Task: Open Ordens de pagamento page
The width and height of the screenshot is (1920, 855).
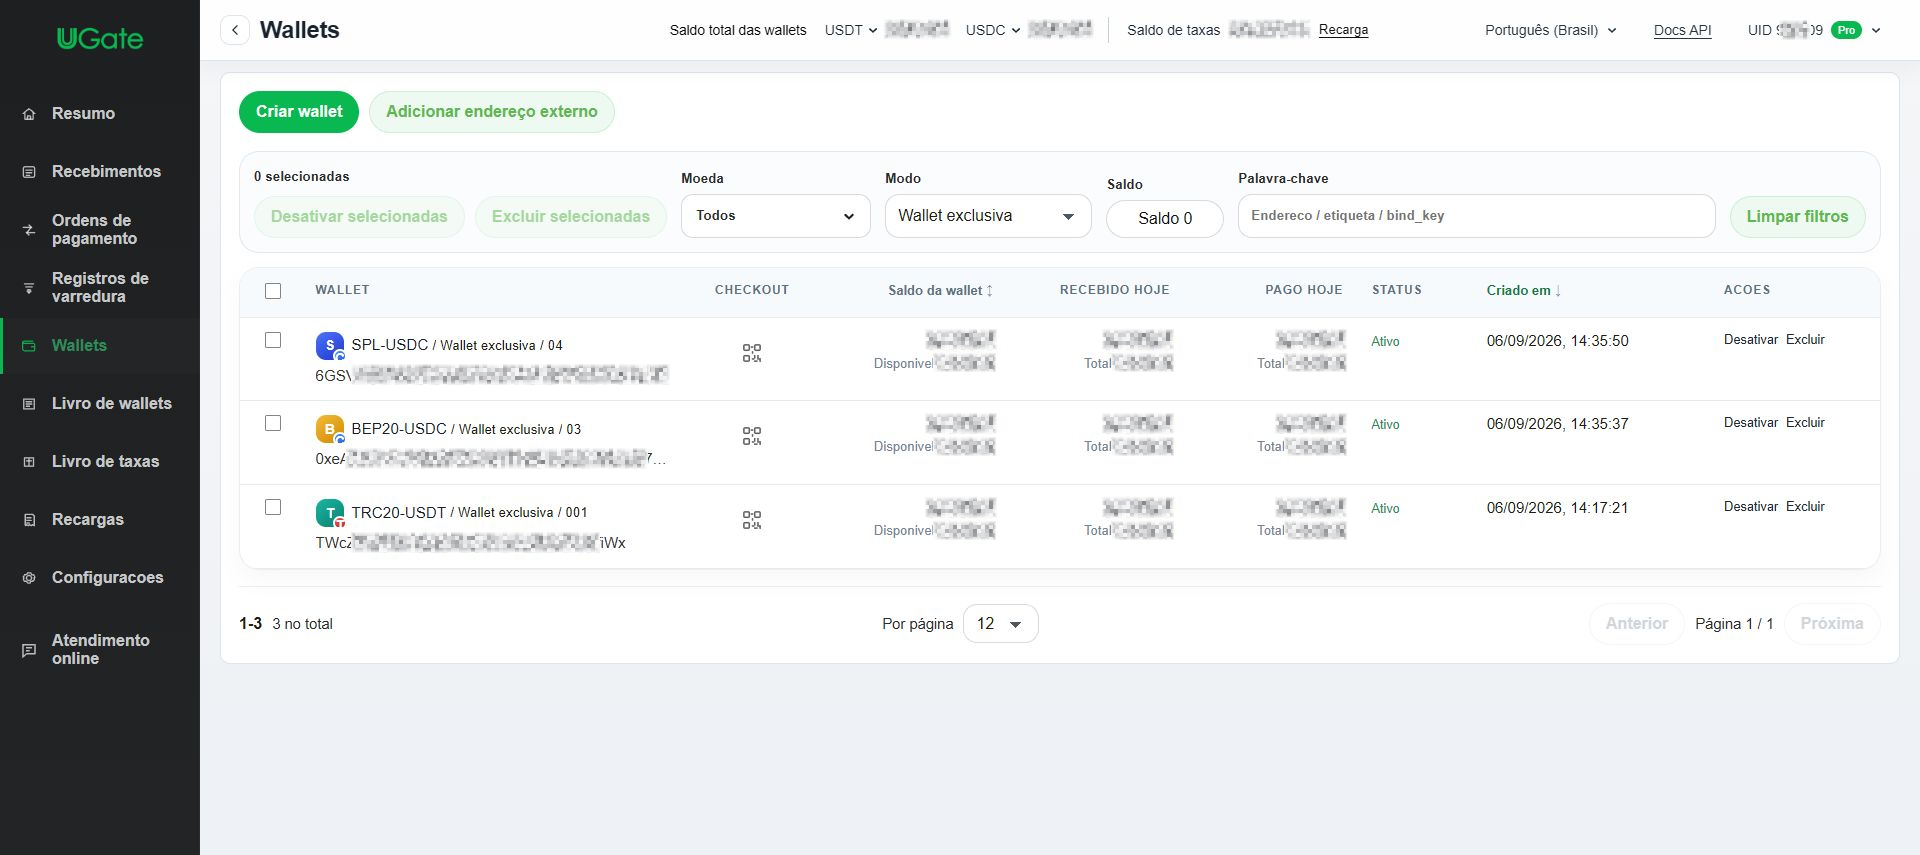Action: [100, 230]
